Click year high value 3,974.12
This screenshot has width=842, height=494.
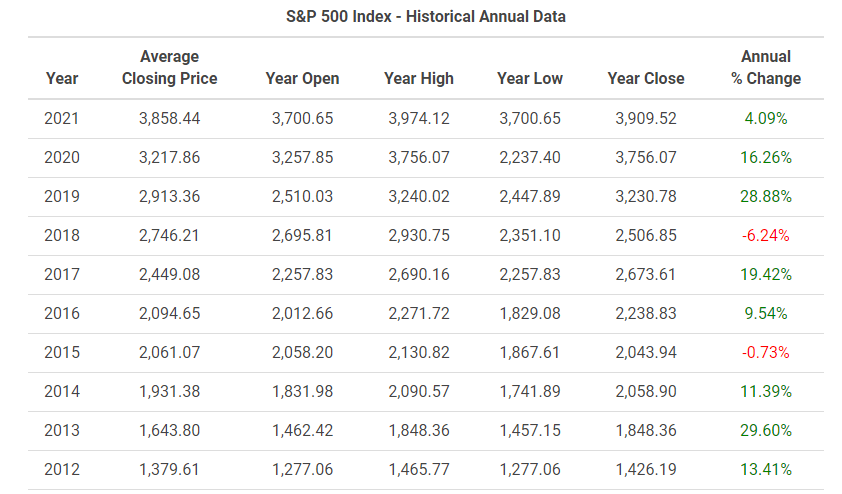pos(419,118)
